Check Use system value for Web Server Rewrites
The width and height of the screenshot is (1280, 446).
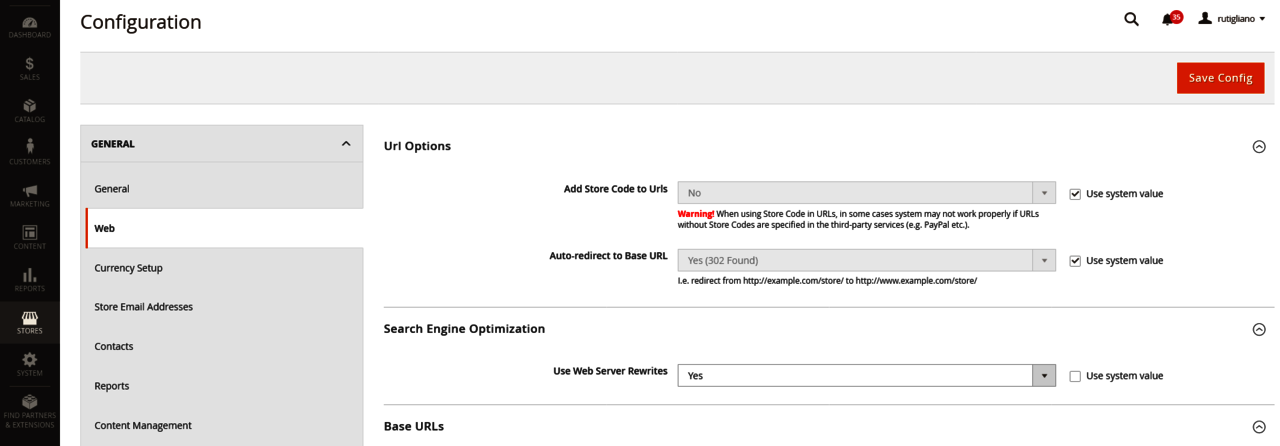tap(1075, 376)
